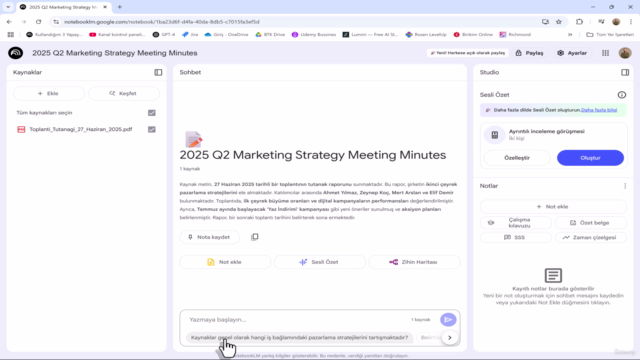640x360 pixels.
Task: Click the Keşfet button
Action: tap(124, 93)
